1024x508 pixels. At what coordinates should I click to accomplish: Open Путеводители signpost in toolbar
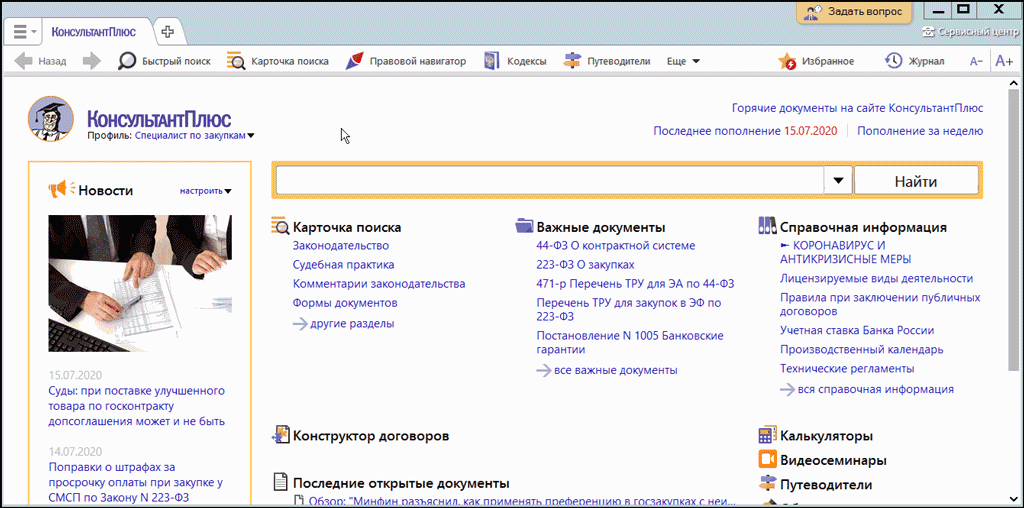pos(607,61)
